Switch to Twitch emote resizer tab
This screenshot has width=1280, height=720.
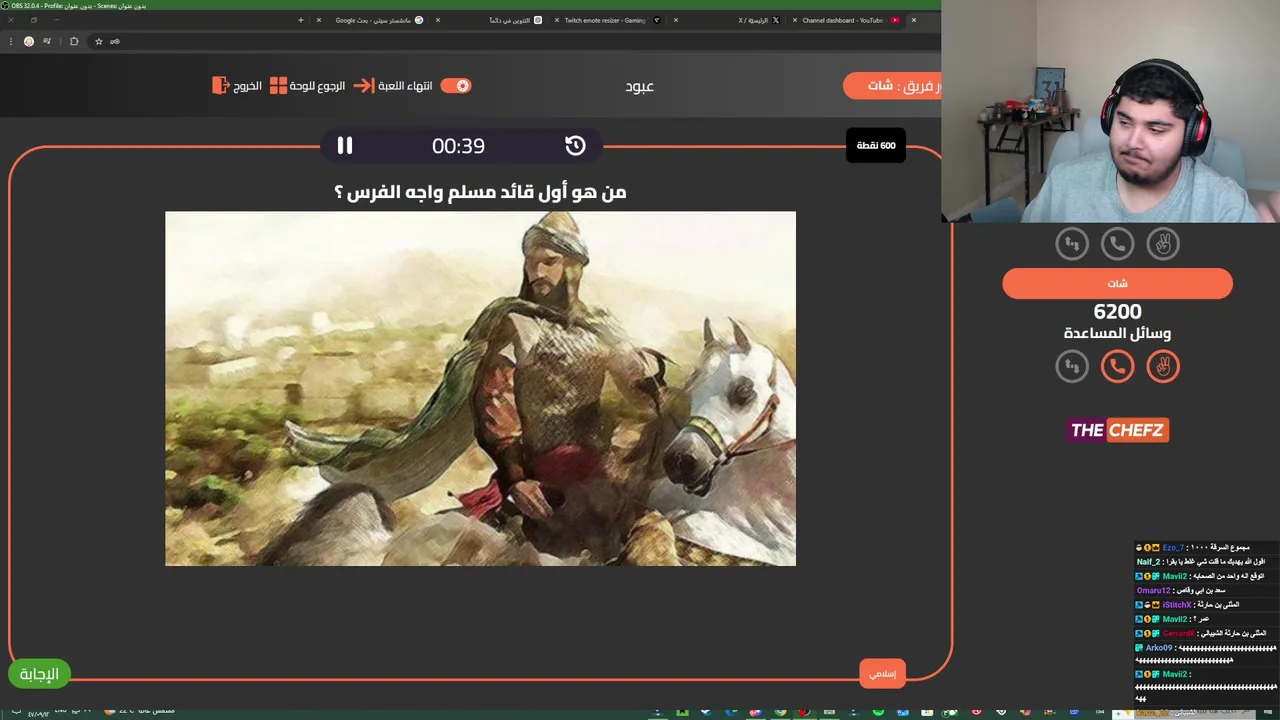(610, 20)
